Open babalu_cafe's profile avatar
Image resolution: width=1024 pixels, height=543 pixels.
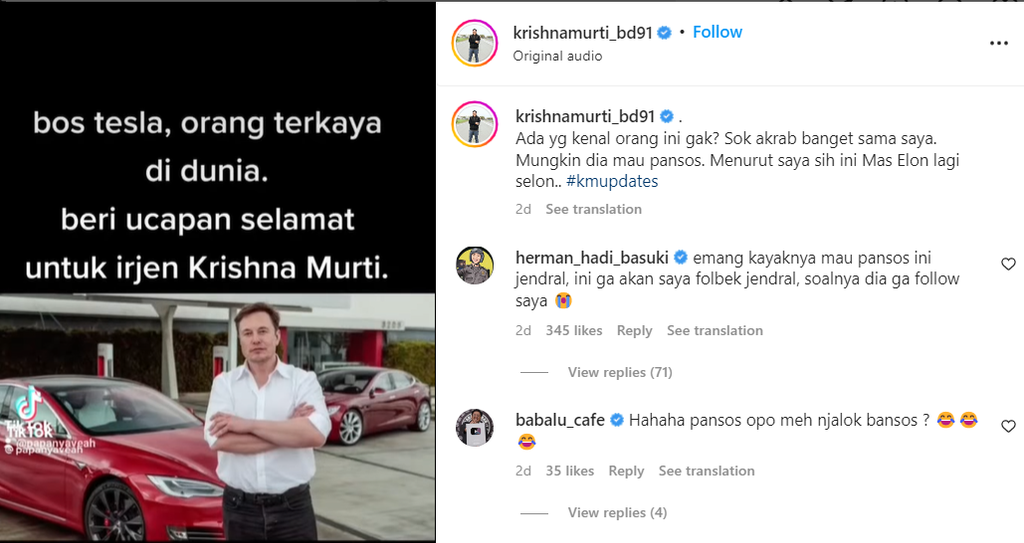[475, 428]
